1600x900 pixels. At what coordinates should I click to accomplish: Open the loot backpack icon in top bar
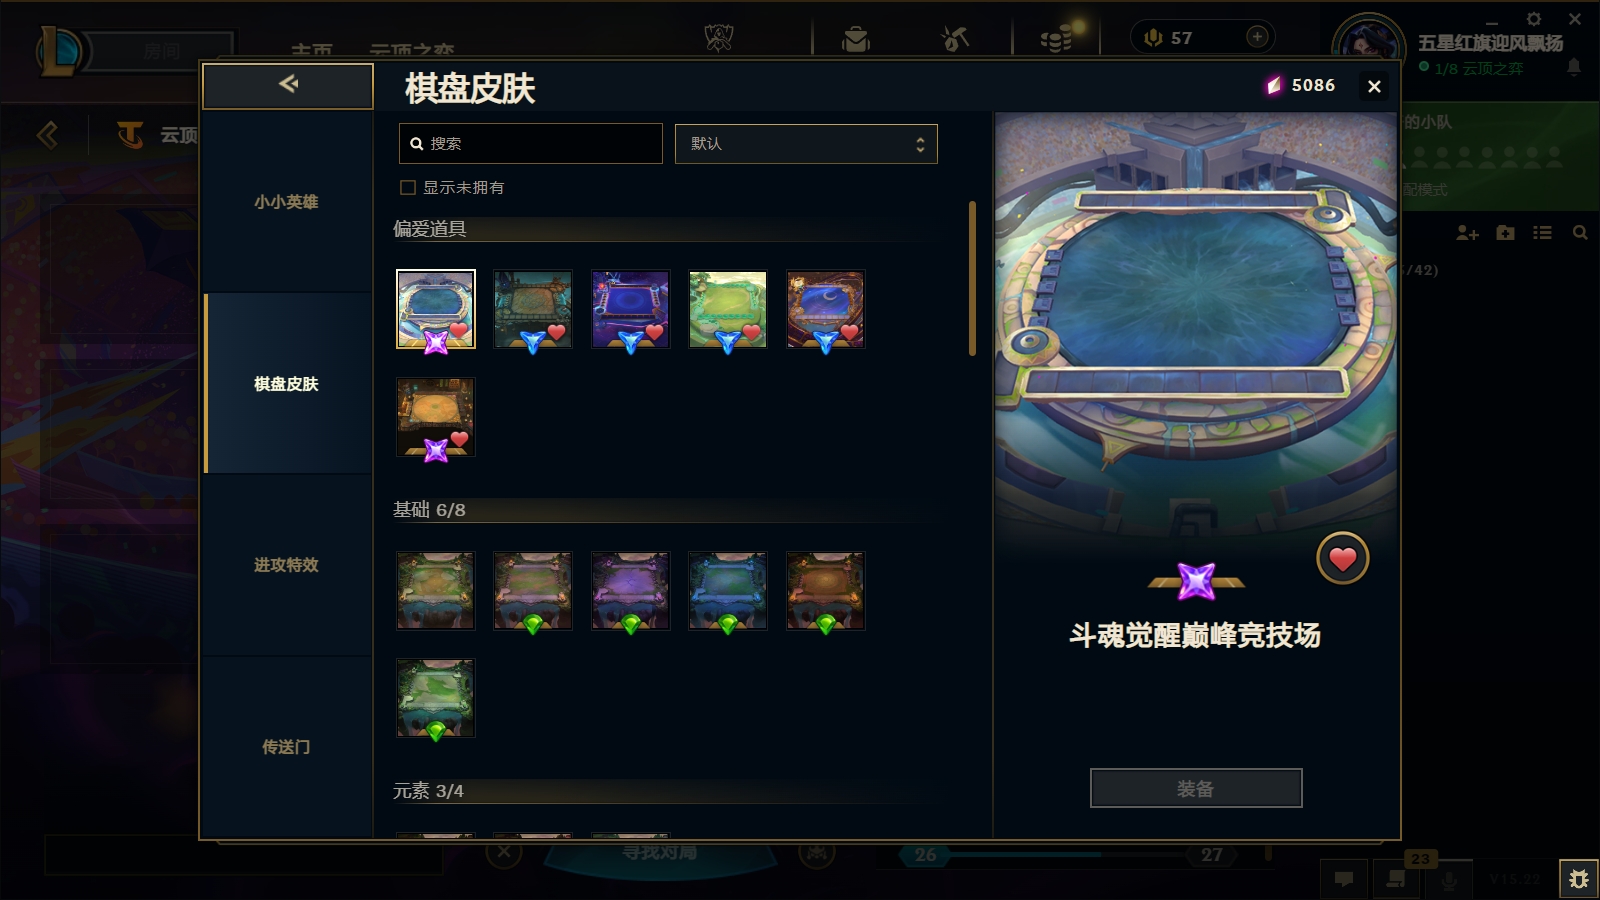pyautogui.click(x=856, y=39)
